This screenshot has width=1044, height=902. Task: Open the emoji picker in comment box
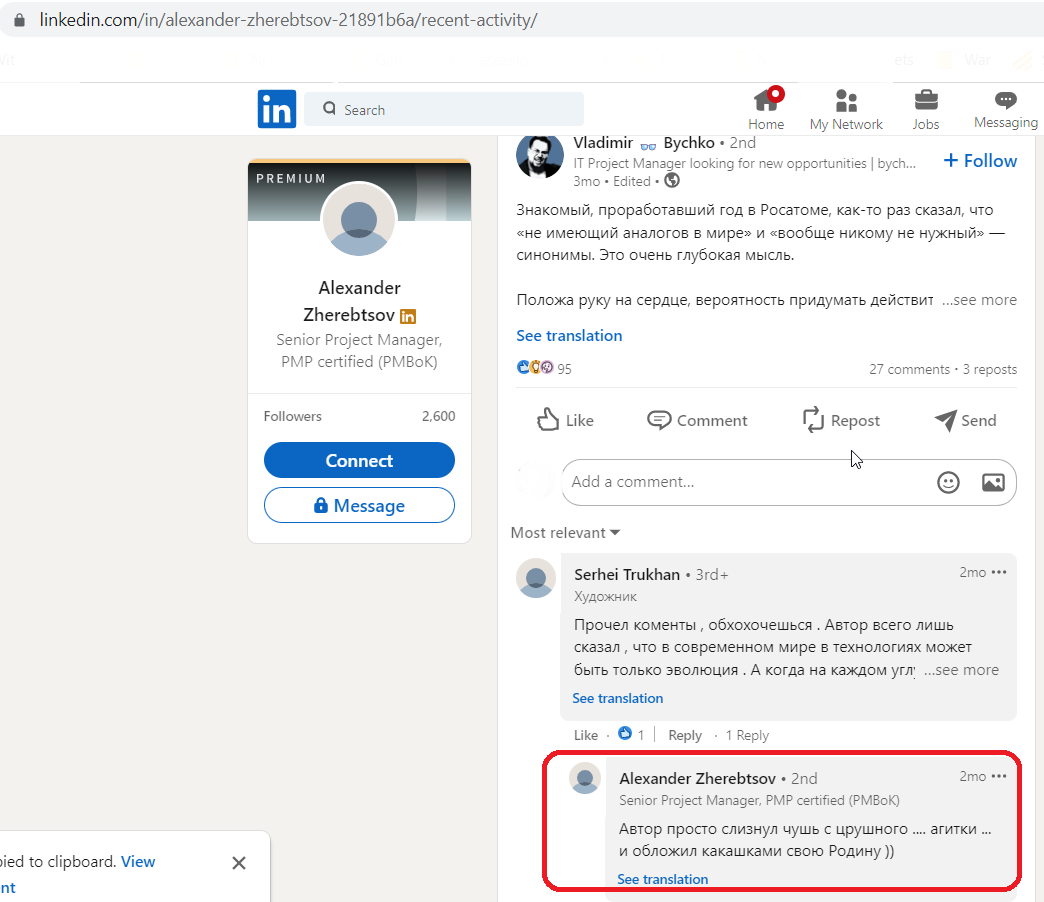(948, 482)
